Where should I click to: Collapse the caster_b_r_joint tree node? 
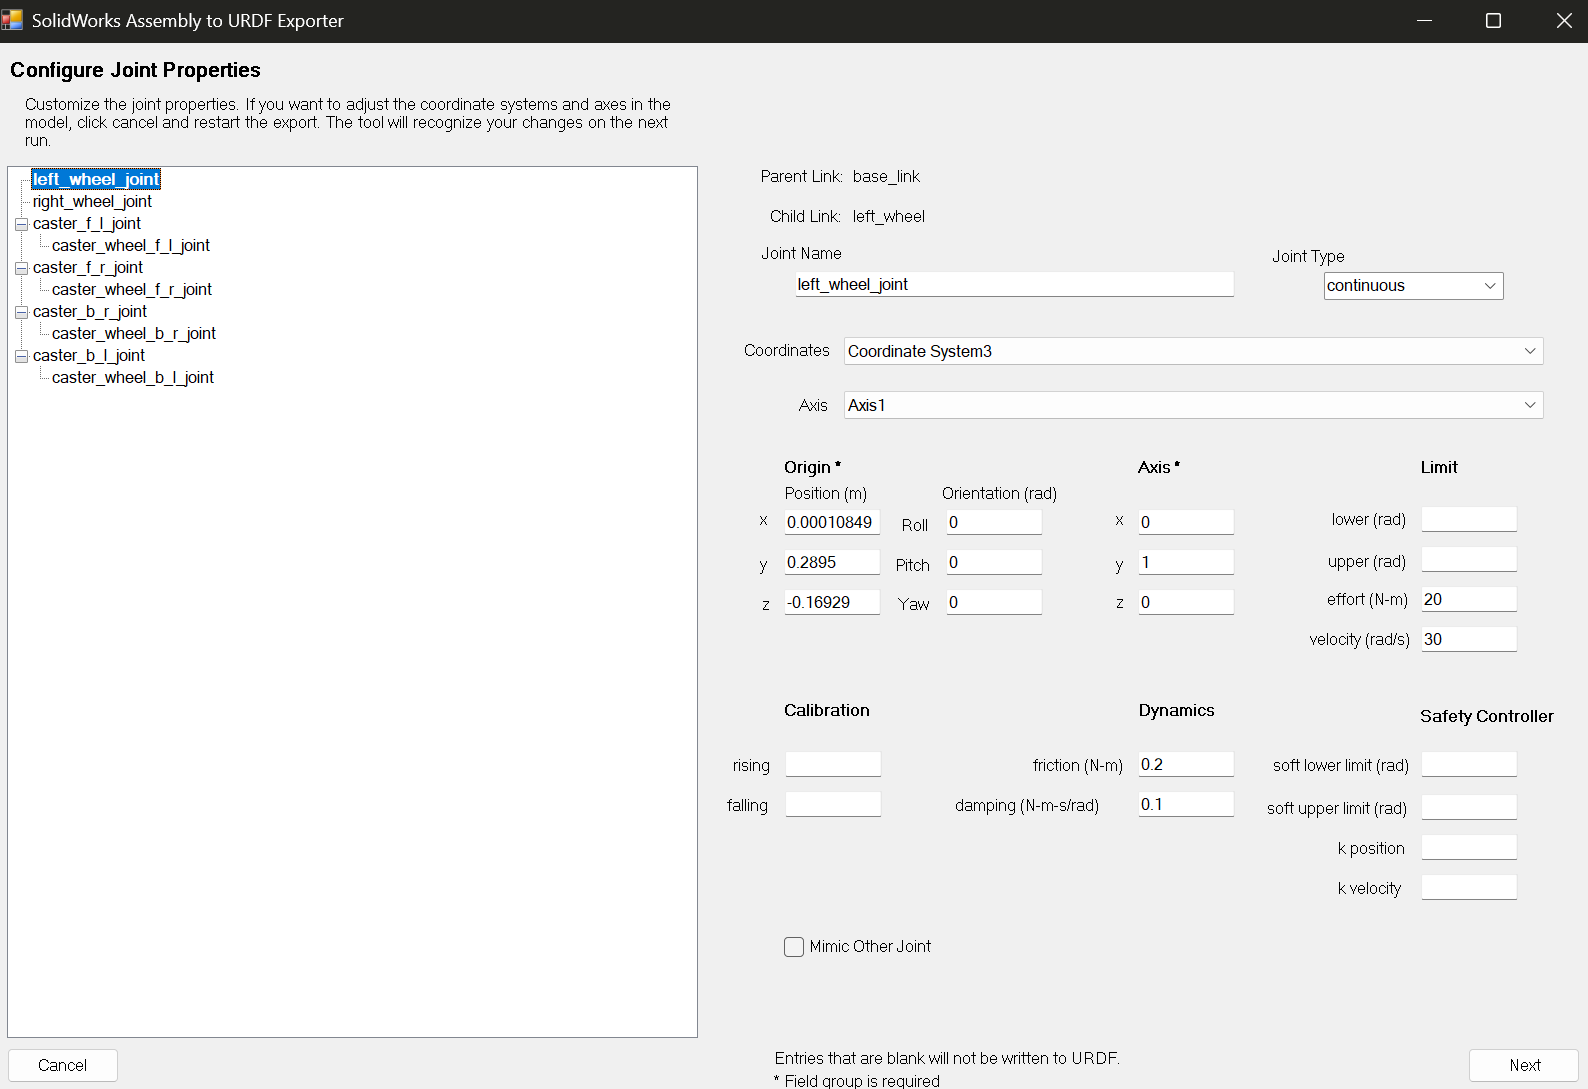click(21, 312)
